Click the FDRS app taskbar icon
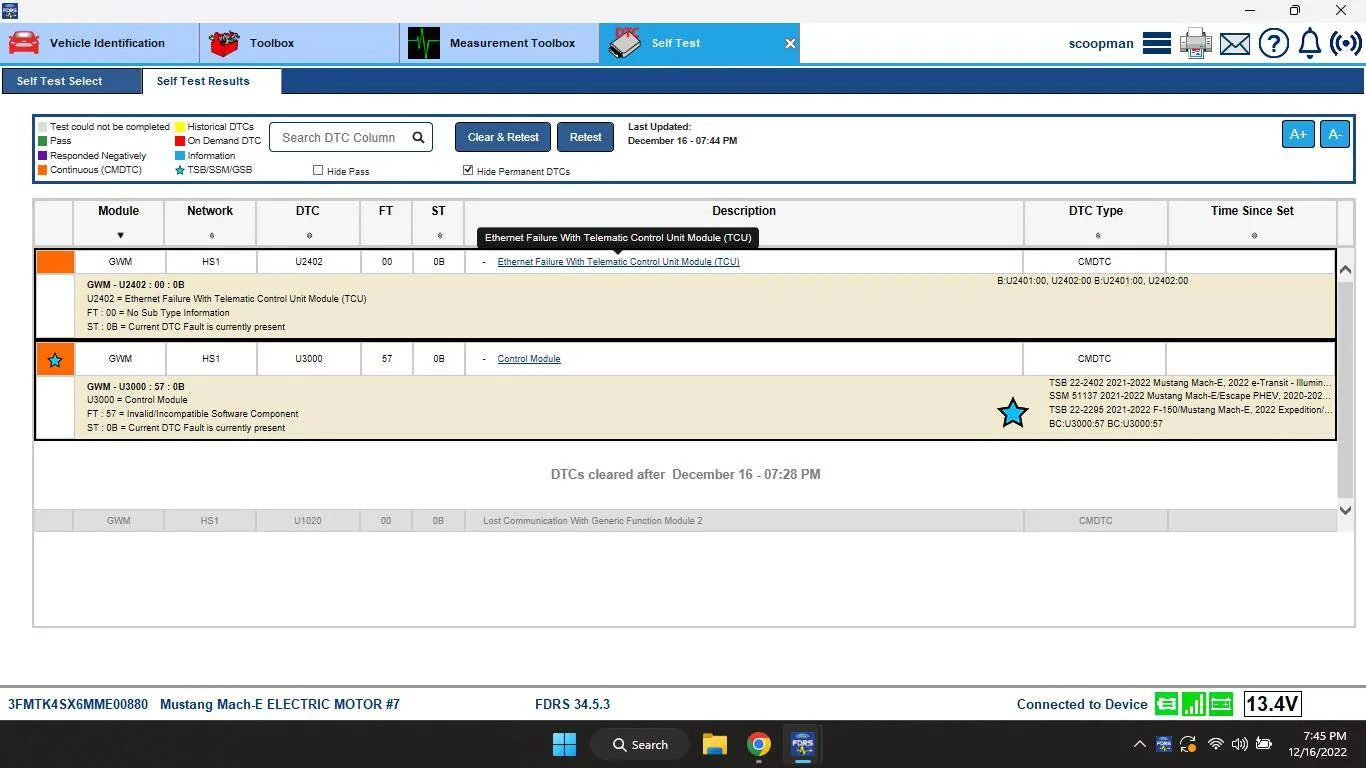This screenshot has width=1366, height=768. tap(802, 744)
